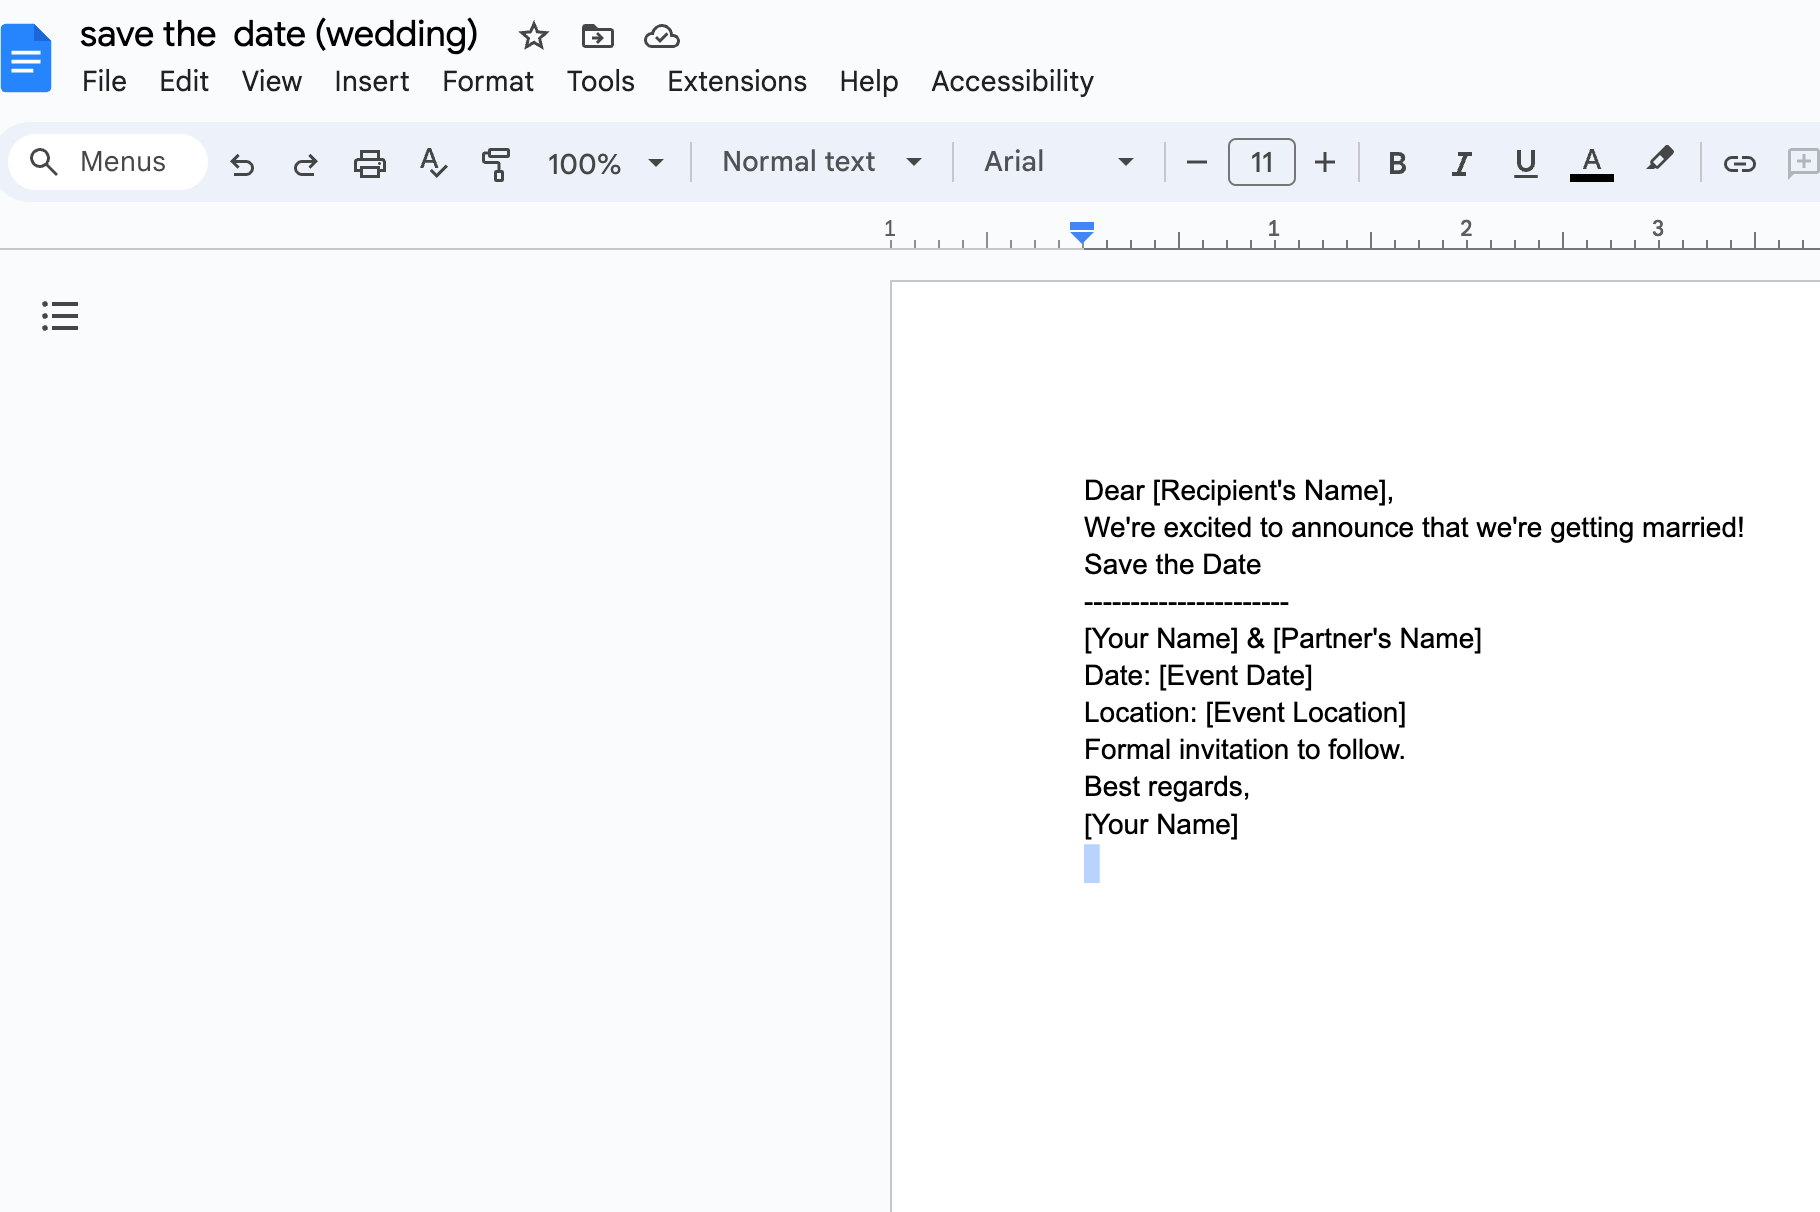Open the highlight color picker

[1659, 160]
